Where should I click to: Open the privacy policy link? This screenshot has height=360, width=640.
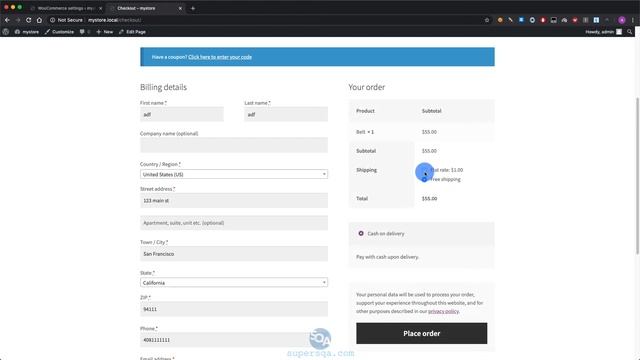click(443, 311)
